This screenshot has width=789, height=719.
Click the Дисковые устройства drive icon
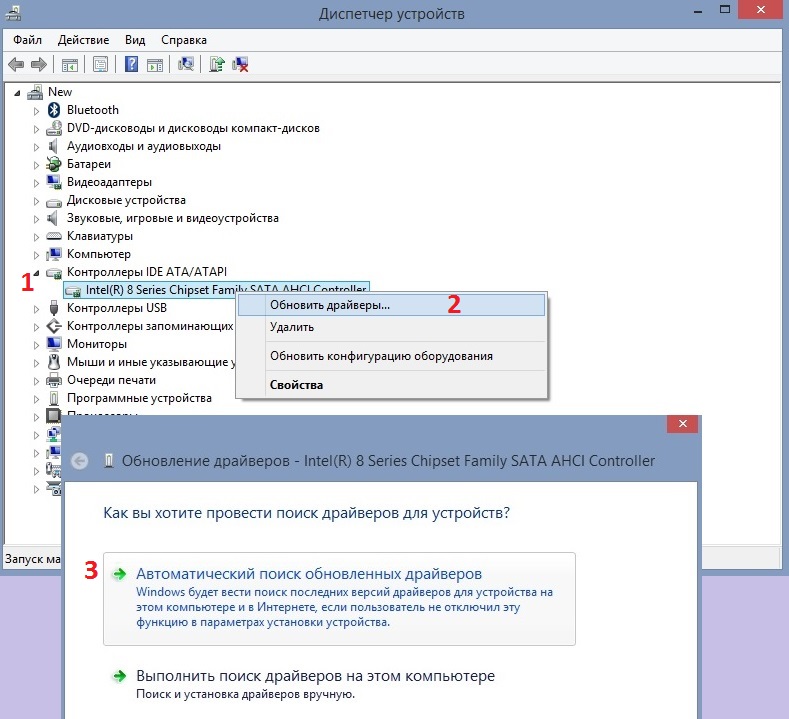click(54, 202)
